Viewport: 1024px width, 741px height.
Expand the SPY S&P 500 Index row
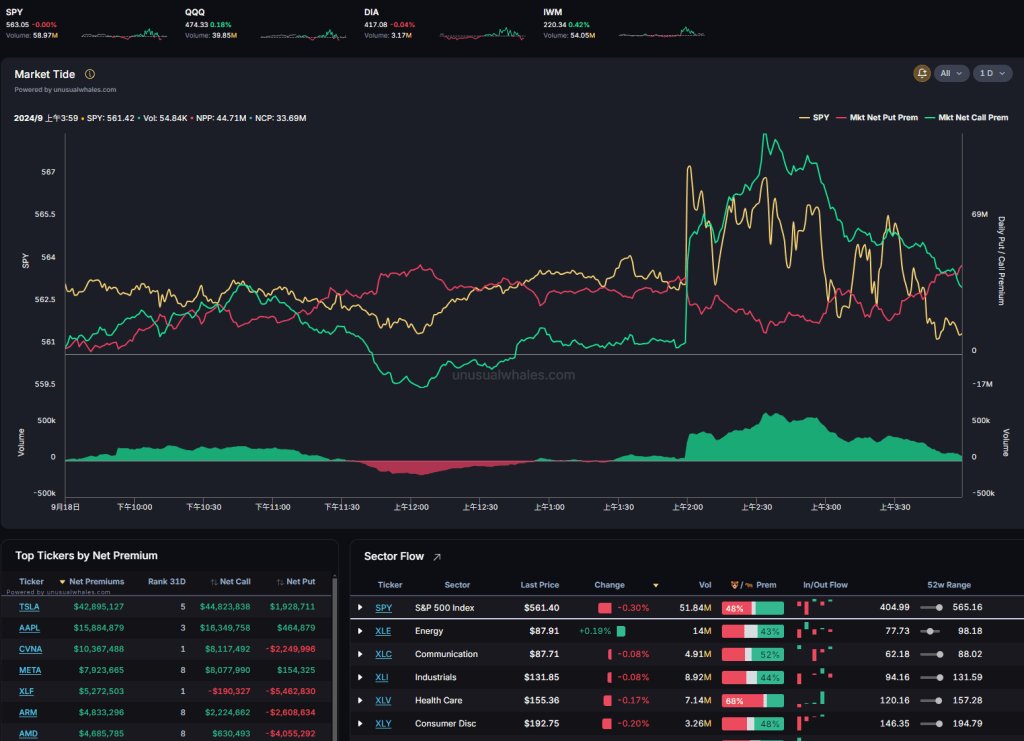361,607
